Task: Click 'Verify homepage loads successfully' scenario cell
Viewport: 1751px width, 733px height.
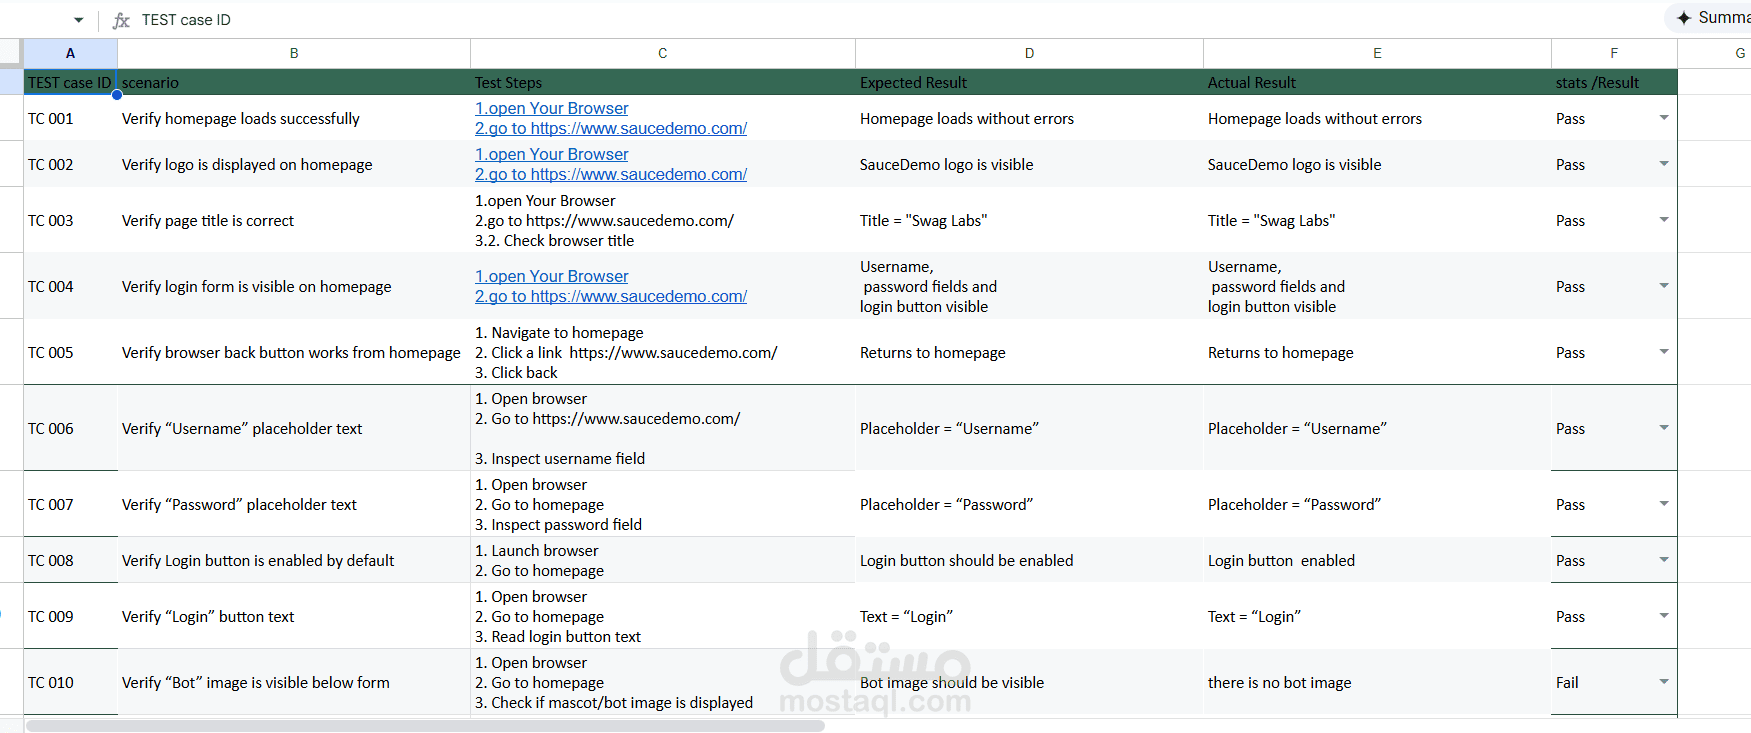Action: tap(294, 118)
